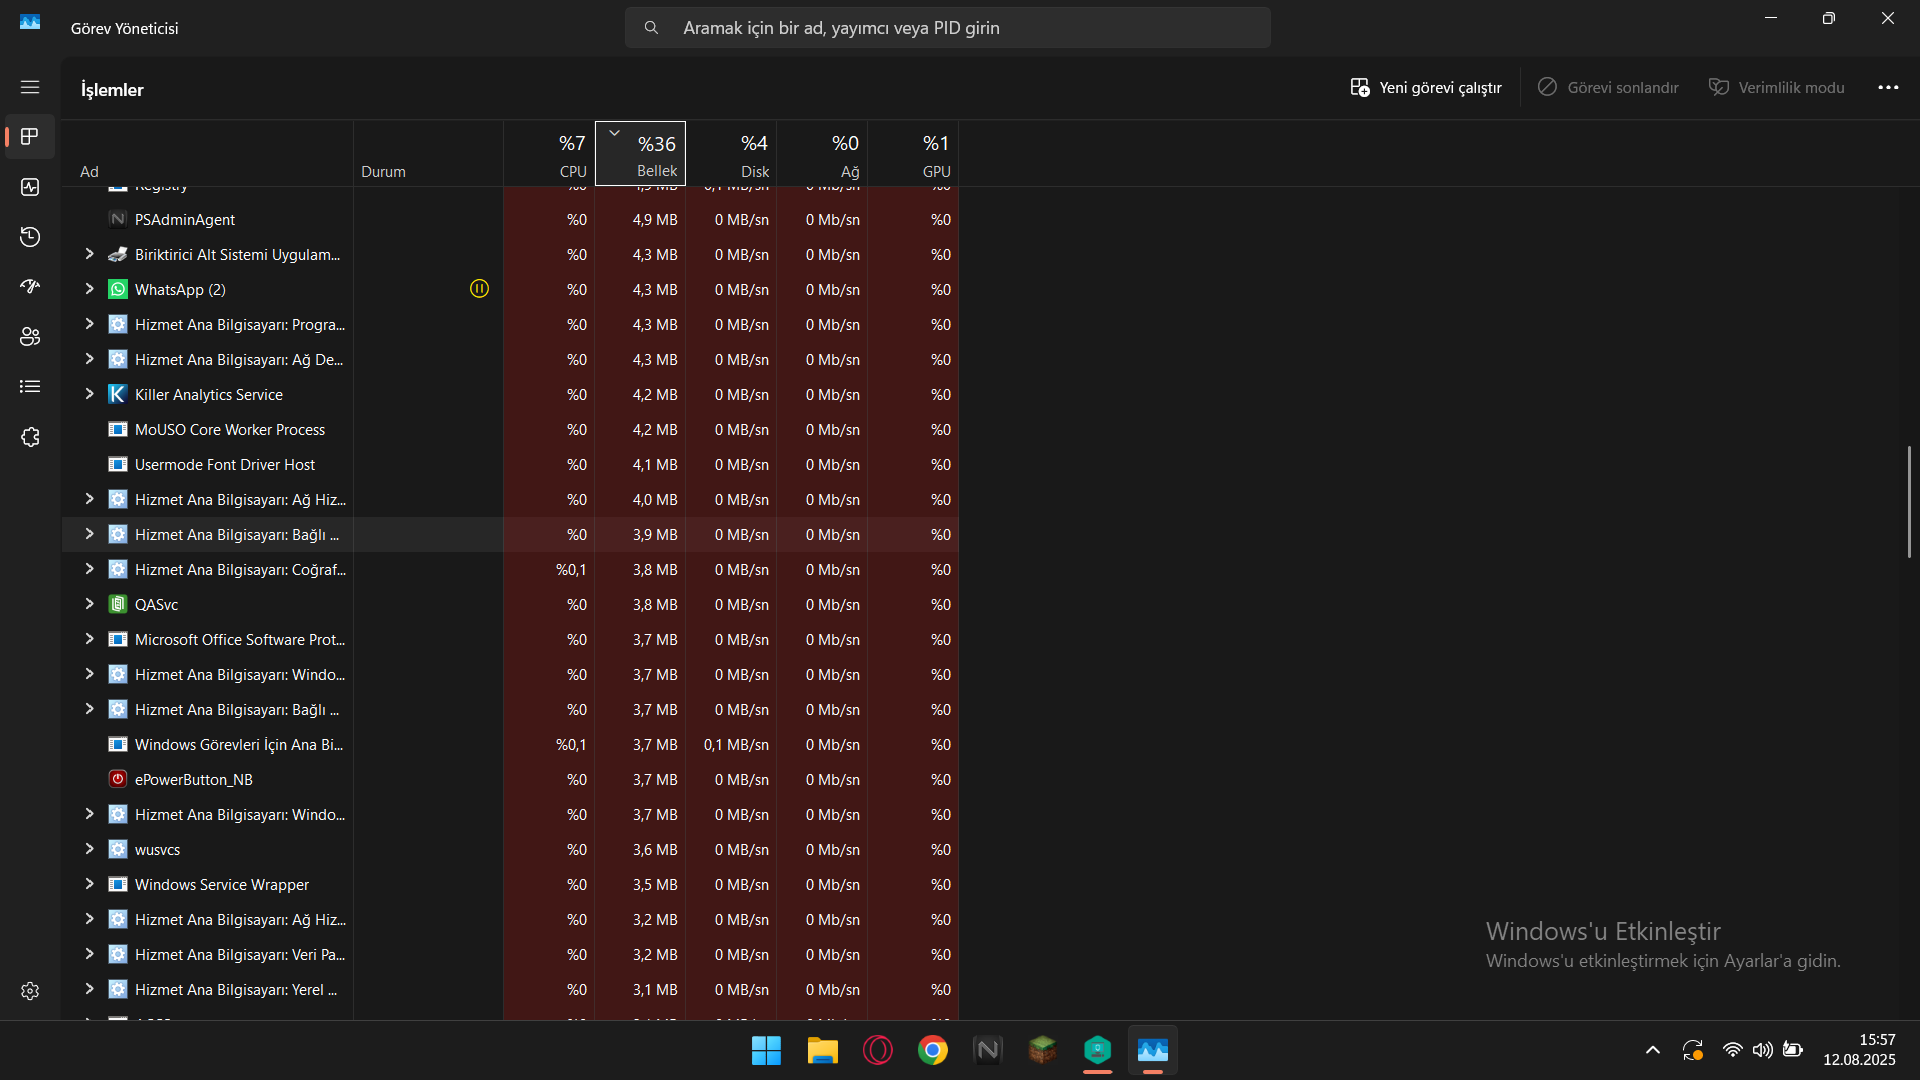Sort processes by Ad column
This screenshot has width=1920, height=1080.
(207, 154)
